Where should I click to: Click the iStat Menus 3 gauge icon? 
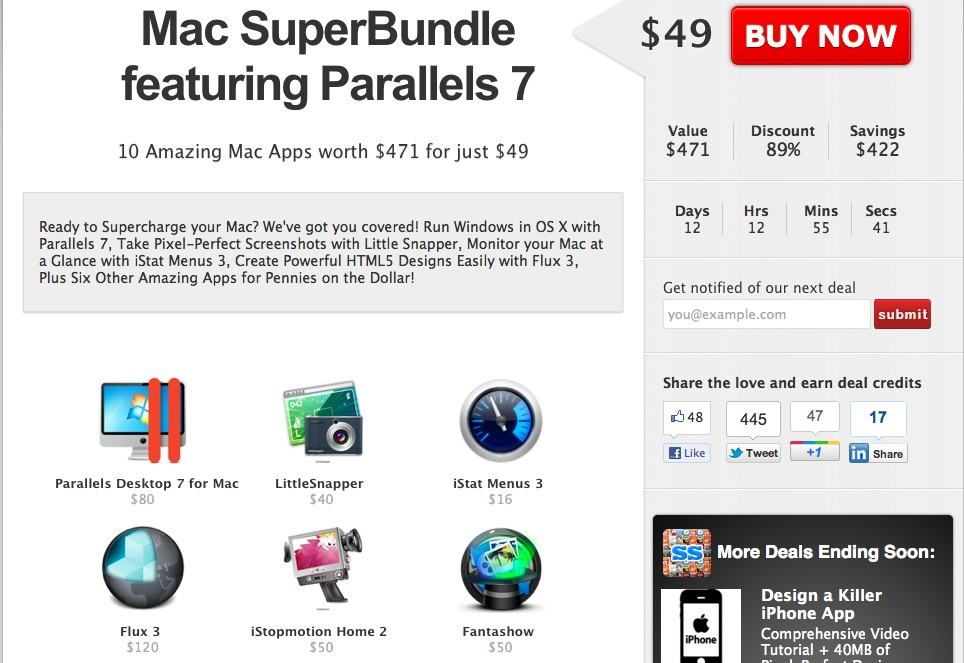(x=500, y=421)
